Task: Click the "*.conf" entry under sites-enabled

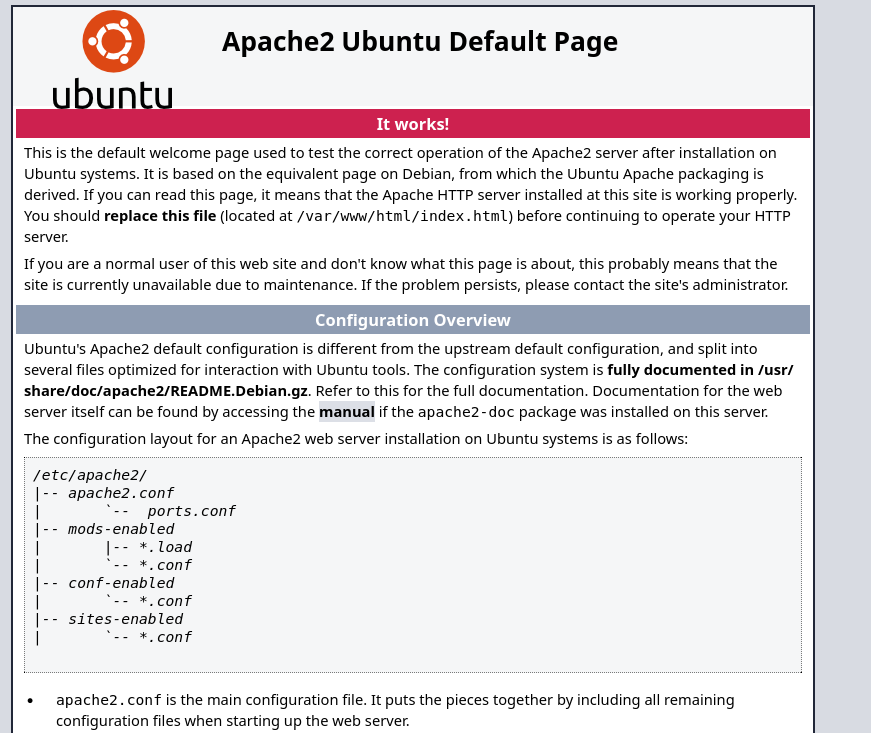Action: tap(166, 637)
